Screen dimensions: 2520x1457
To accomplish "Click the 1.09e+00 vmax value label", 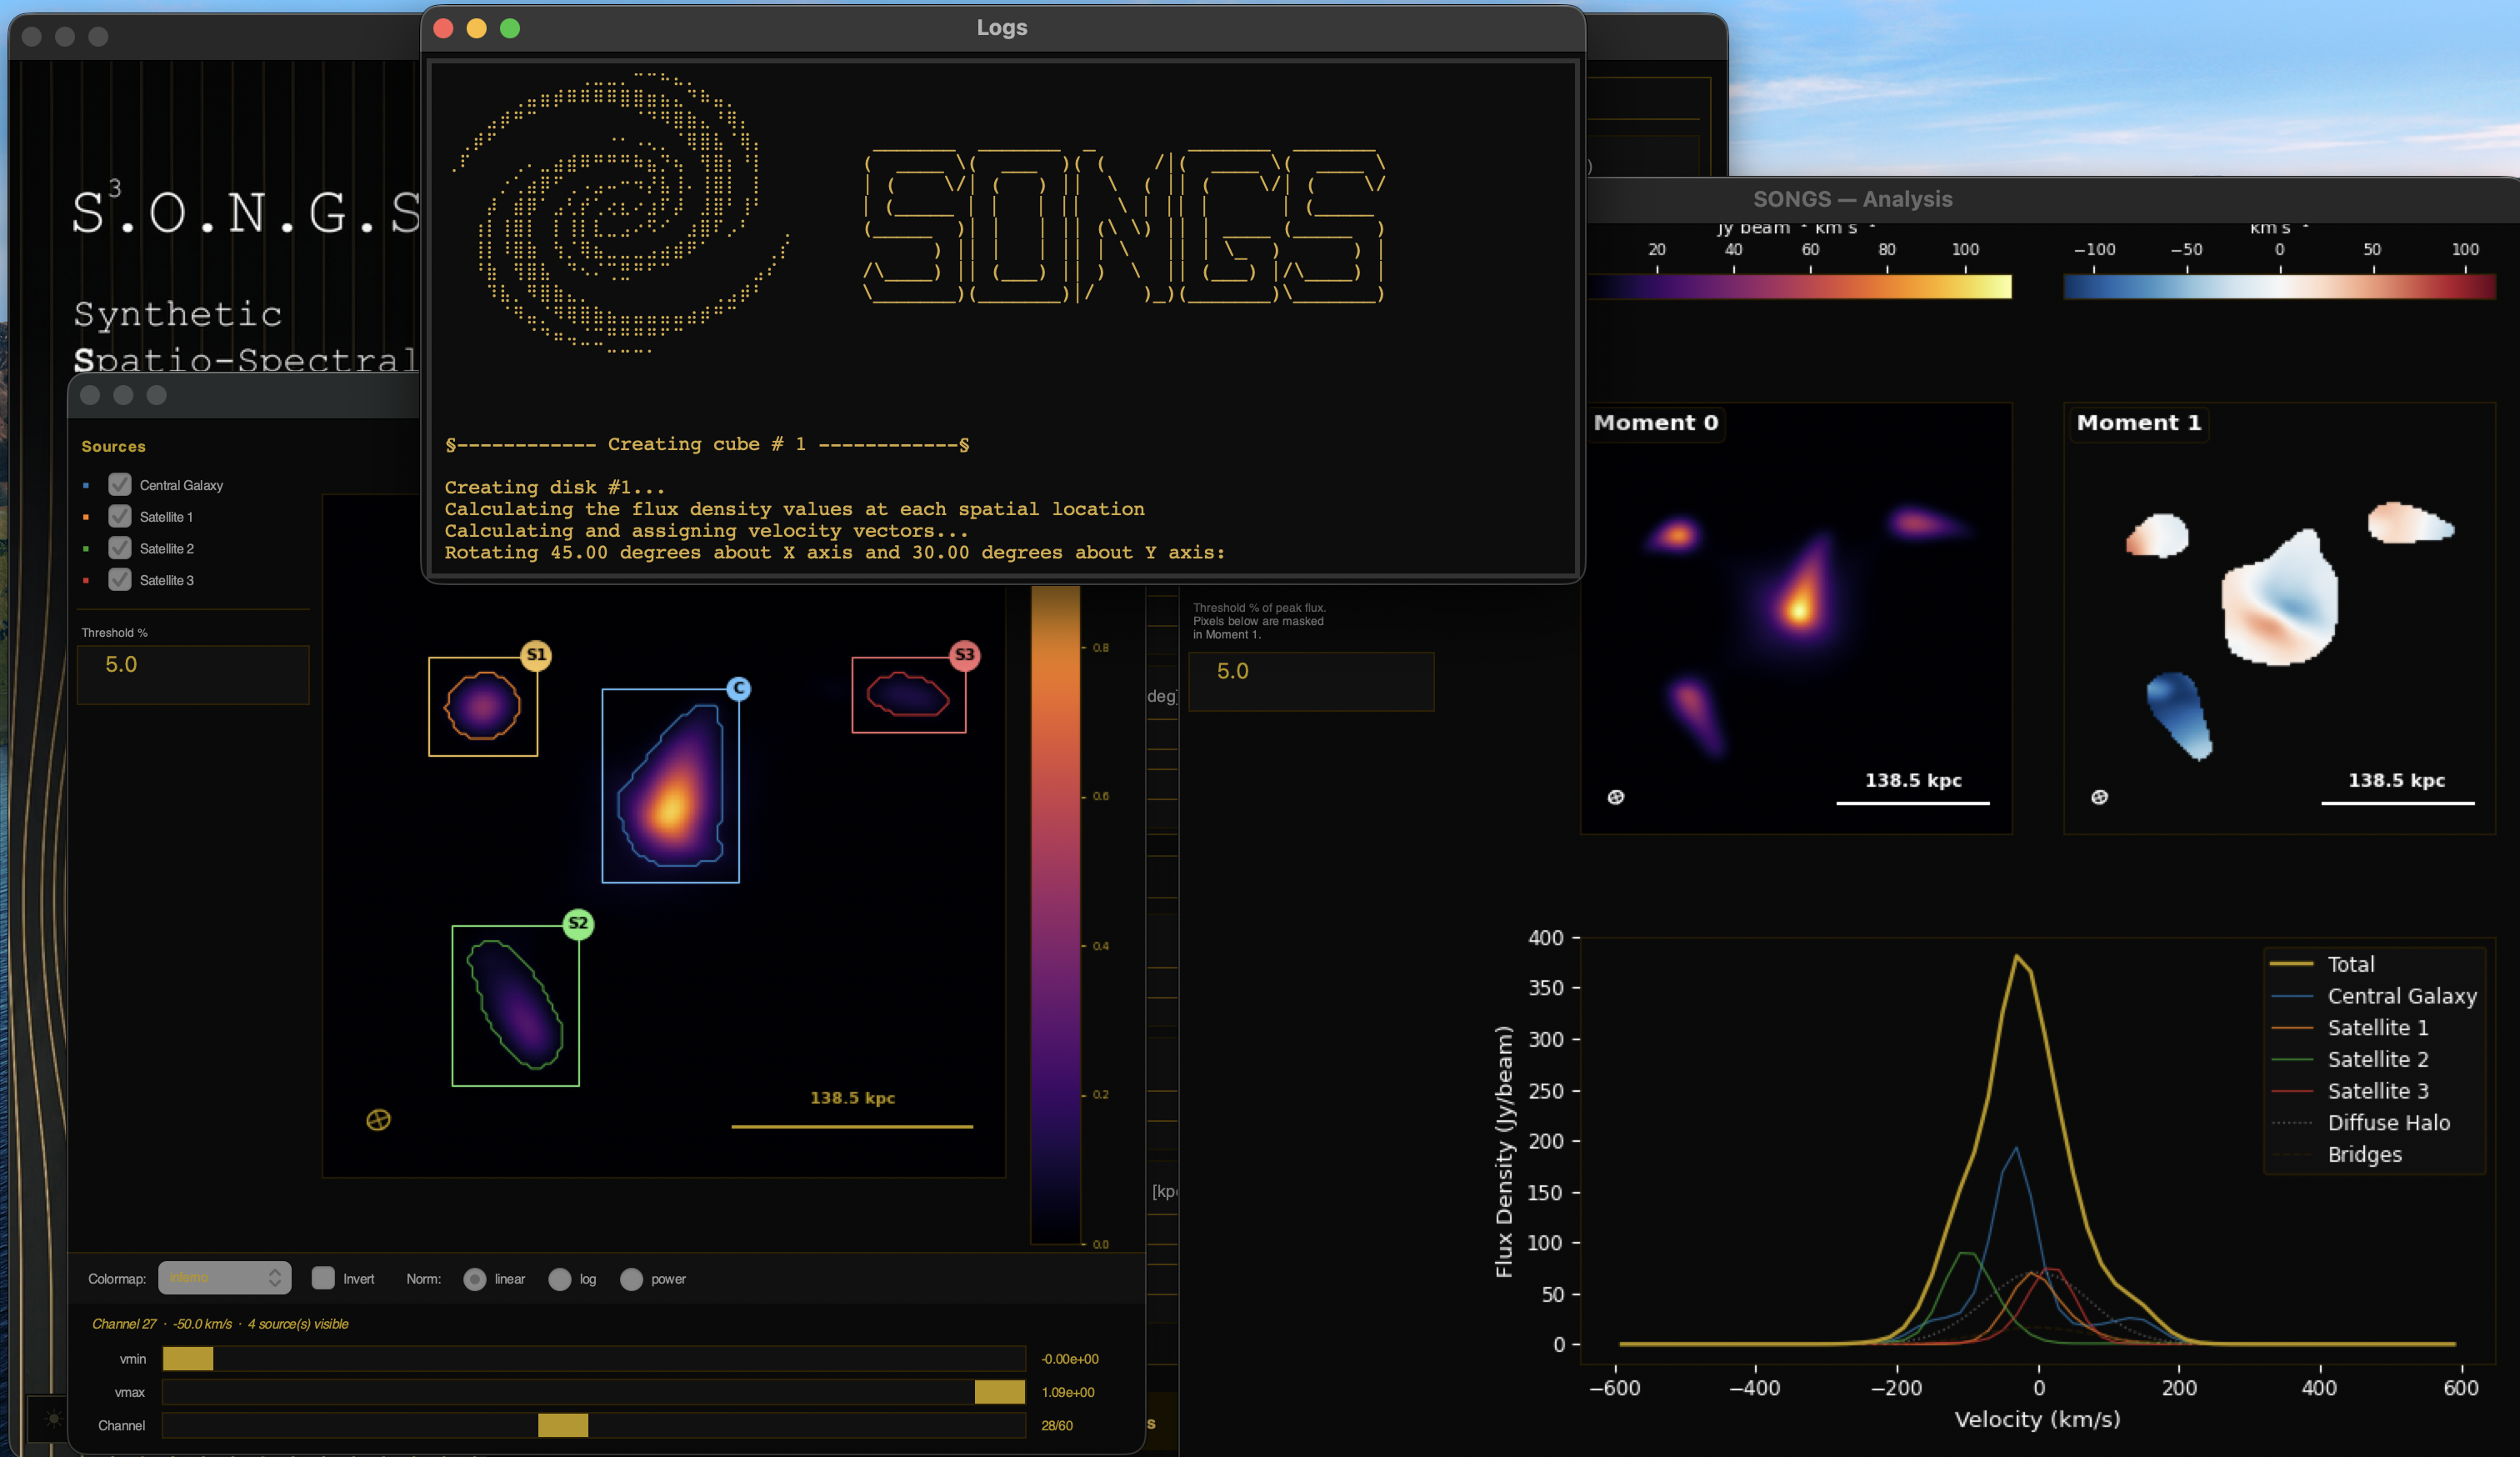I will click(x=1068, y=1392).
